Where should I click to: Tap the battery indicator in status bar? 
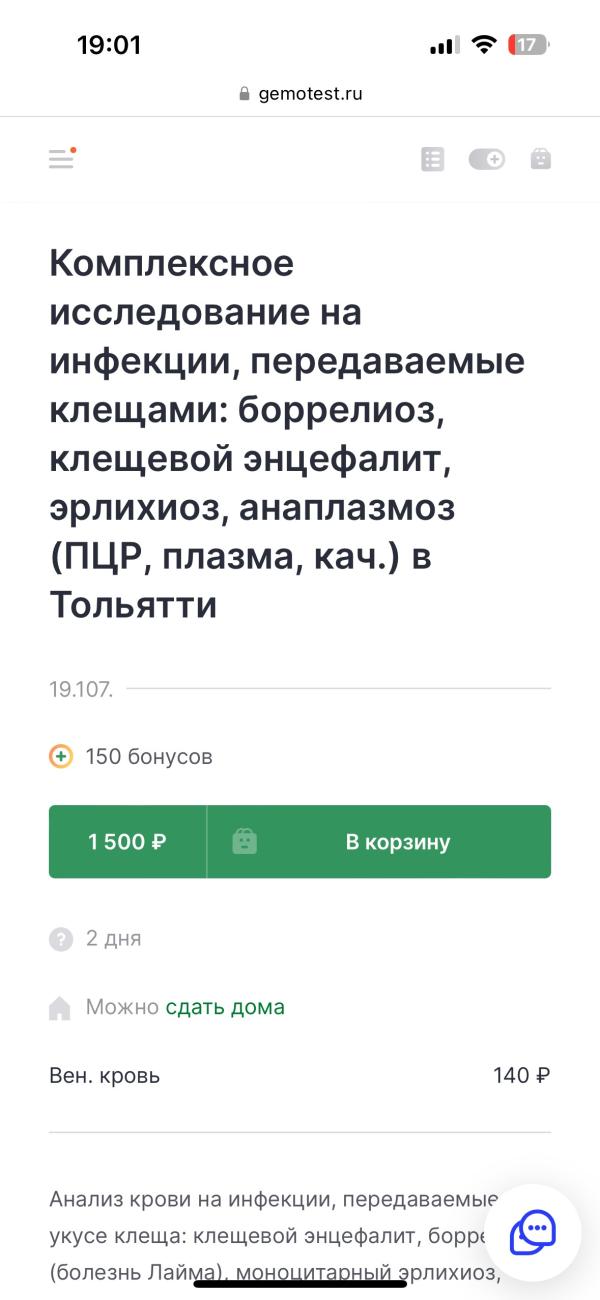pos(528,45)
